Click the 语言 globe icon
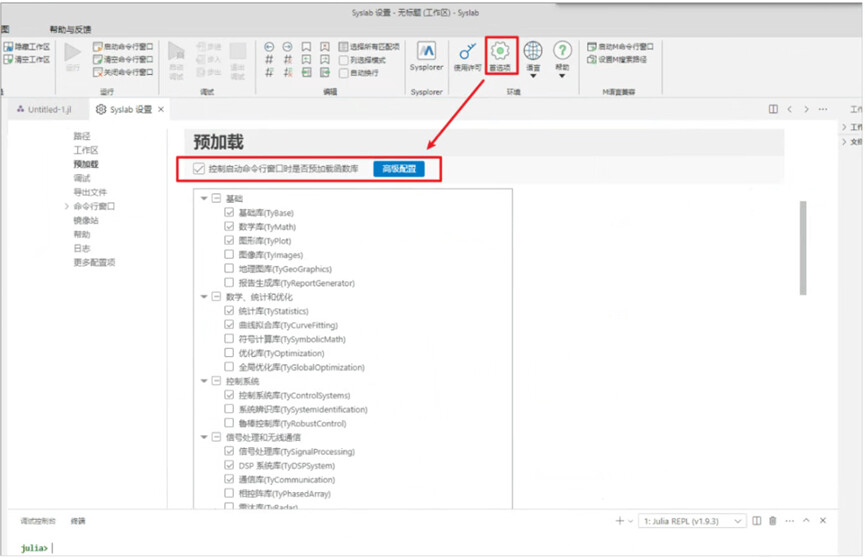This screenshot has height=558, width=865. [532, 51]
